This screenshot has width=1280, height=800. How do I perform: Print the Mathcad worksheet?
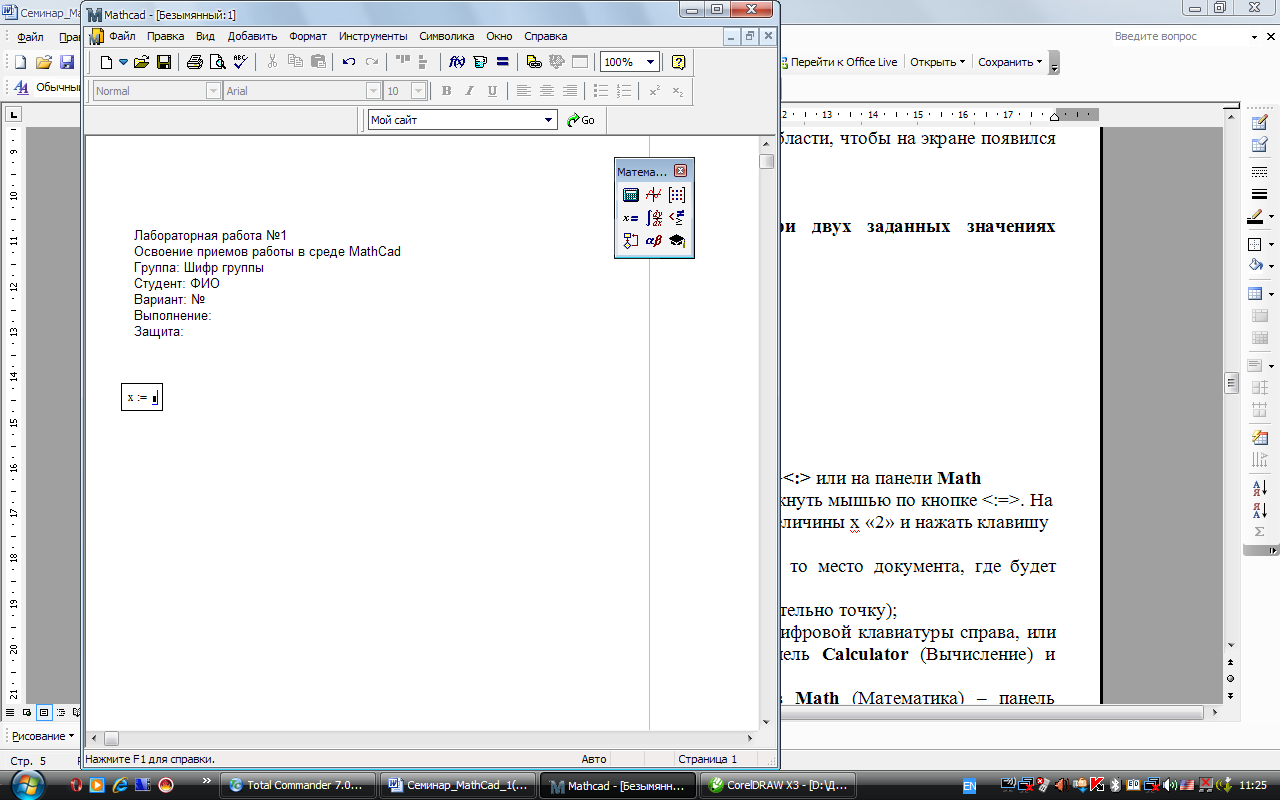195,62
